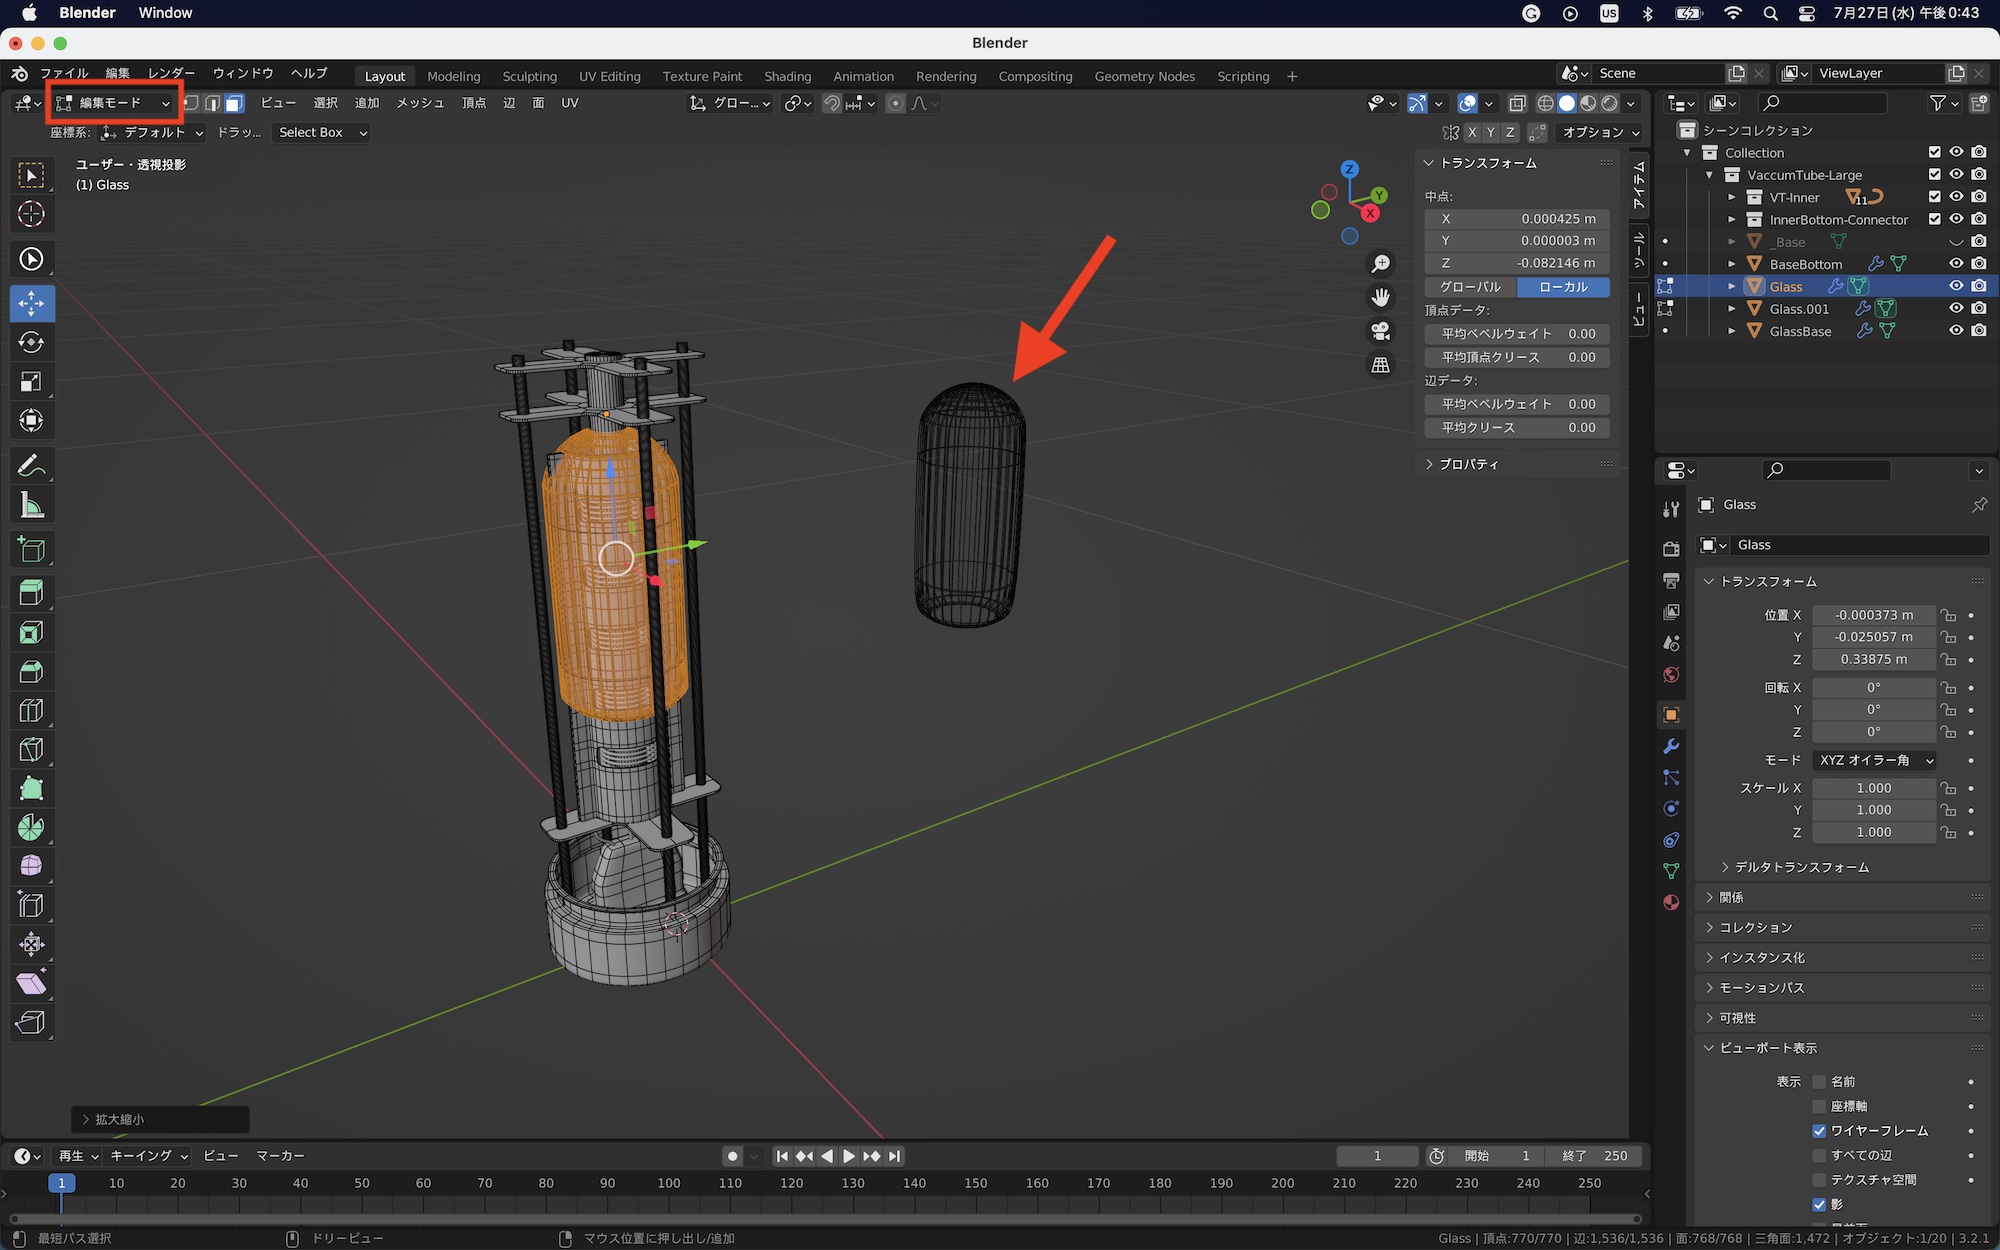This screenshot has width=2000, height=1250.
Task: Activate the Knife tool
Action: [x=31, y=750]
